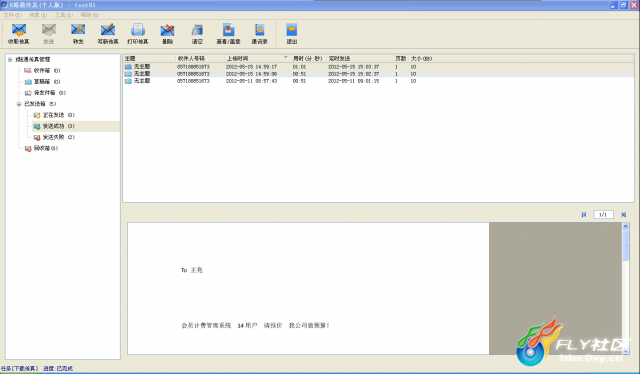The width and height of the screenshot is (640, 374).
Task: Click the greyed 发送 send icon
Action: coord(49,34)
